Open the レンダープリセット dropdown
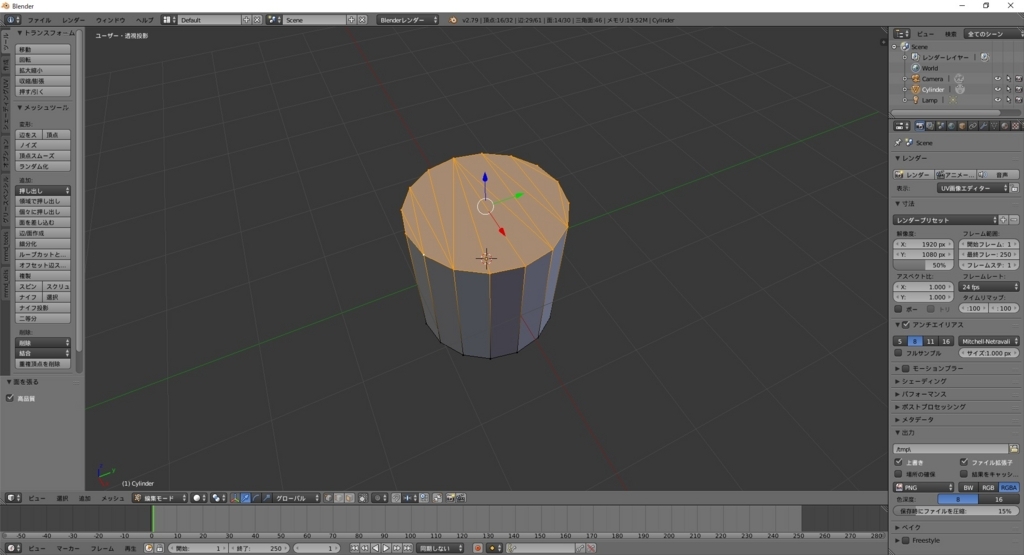Image resolution: width=1024 pixels, height=555 pixels. pyautogui.click(x=945, y=220)
